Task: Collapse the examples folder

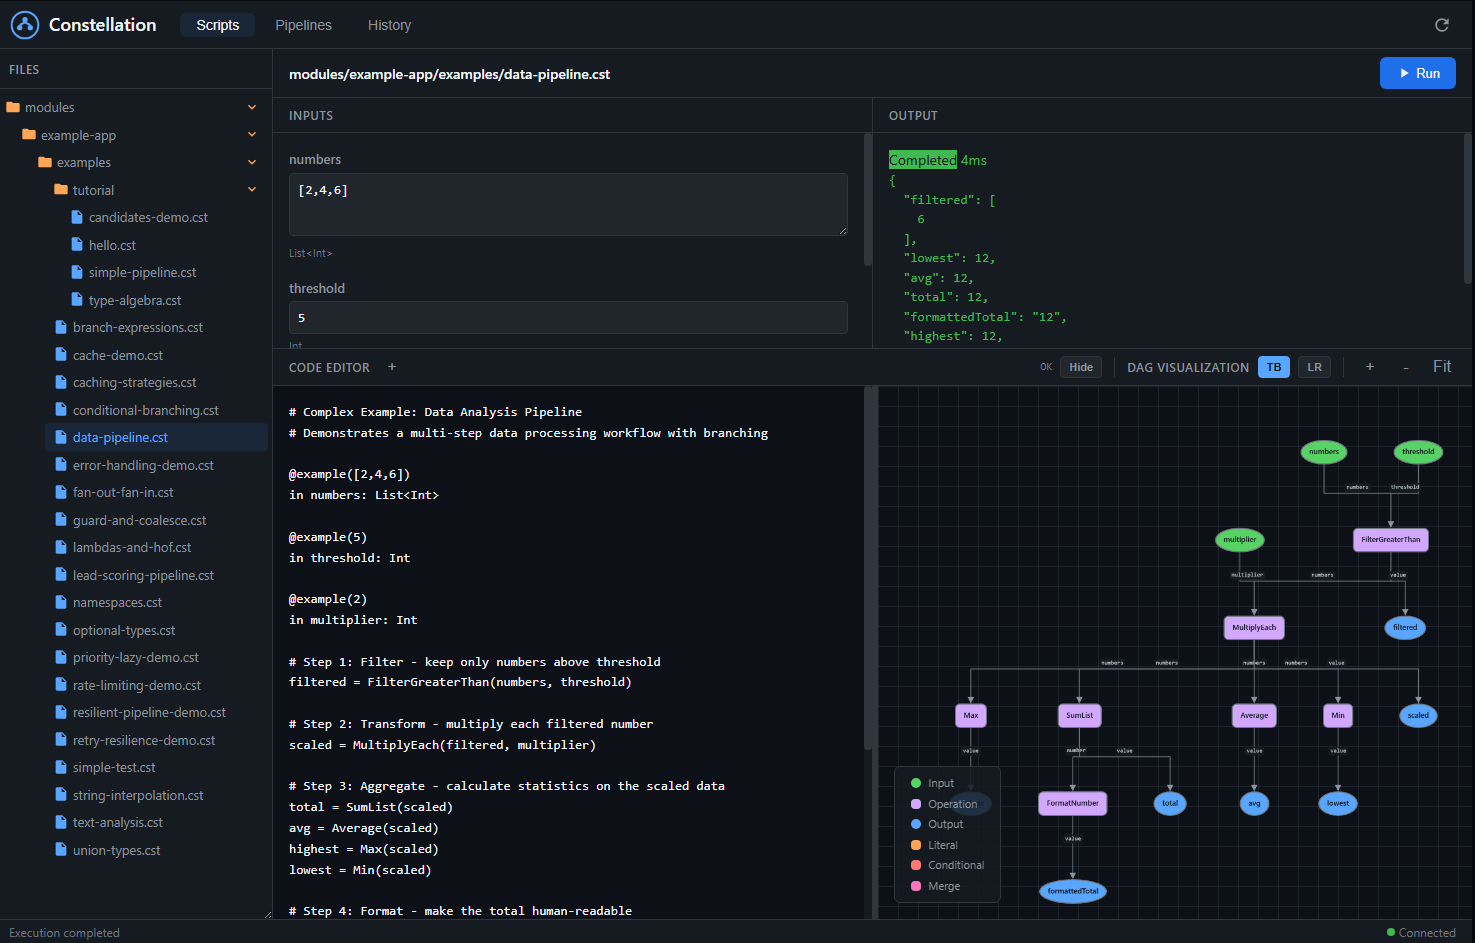Action: (252, 162)
